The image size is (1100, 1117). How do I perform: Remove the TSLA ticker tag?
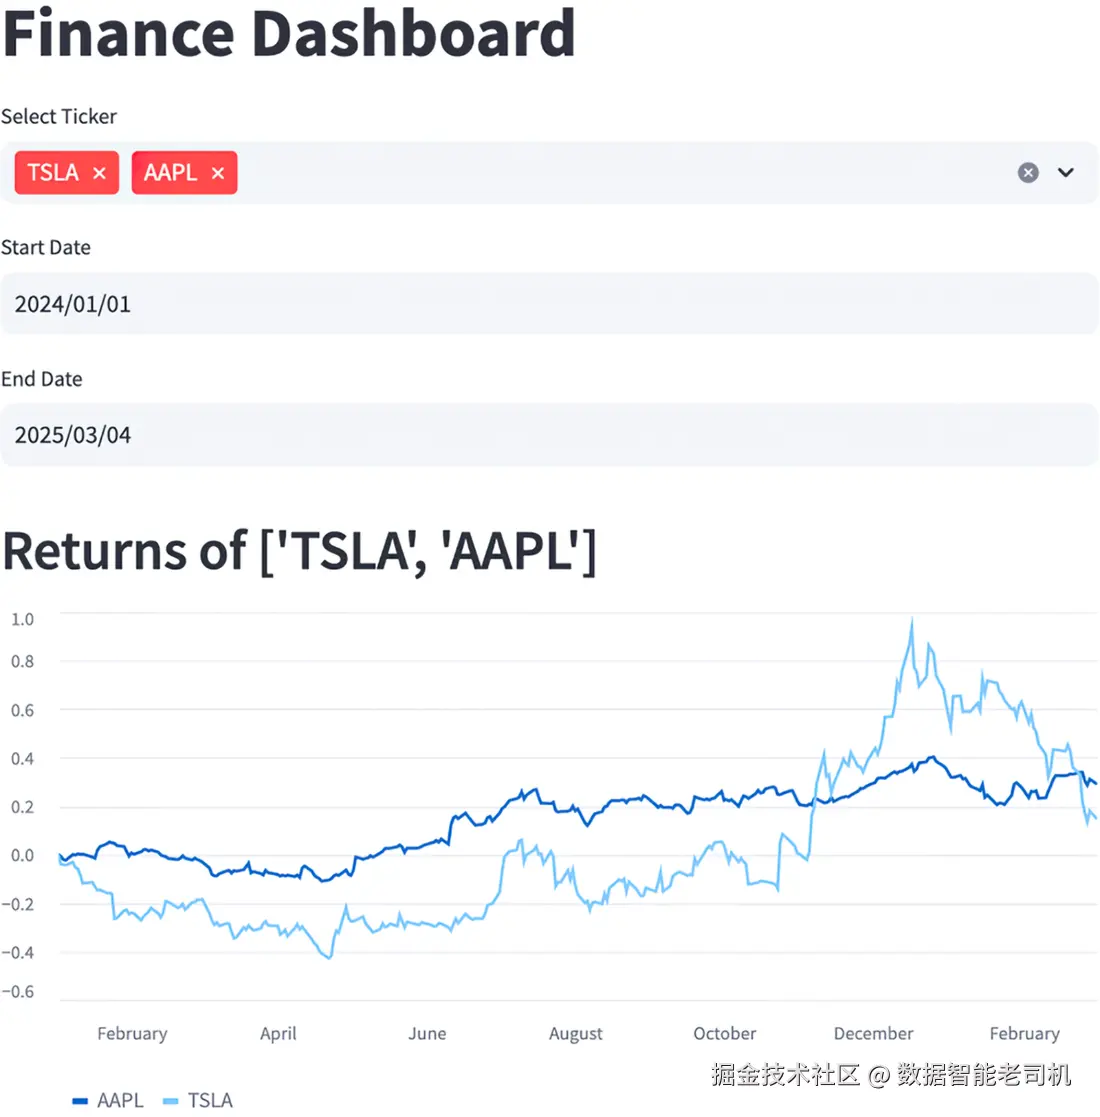coord(99,173)
